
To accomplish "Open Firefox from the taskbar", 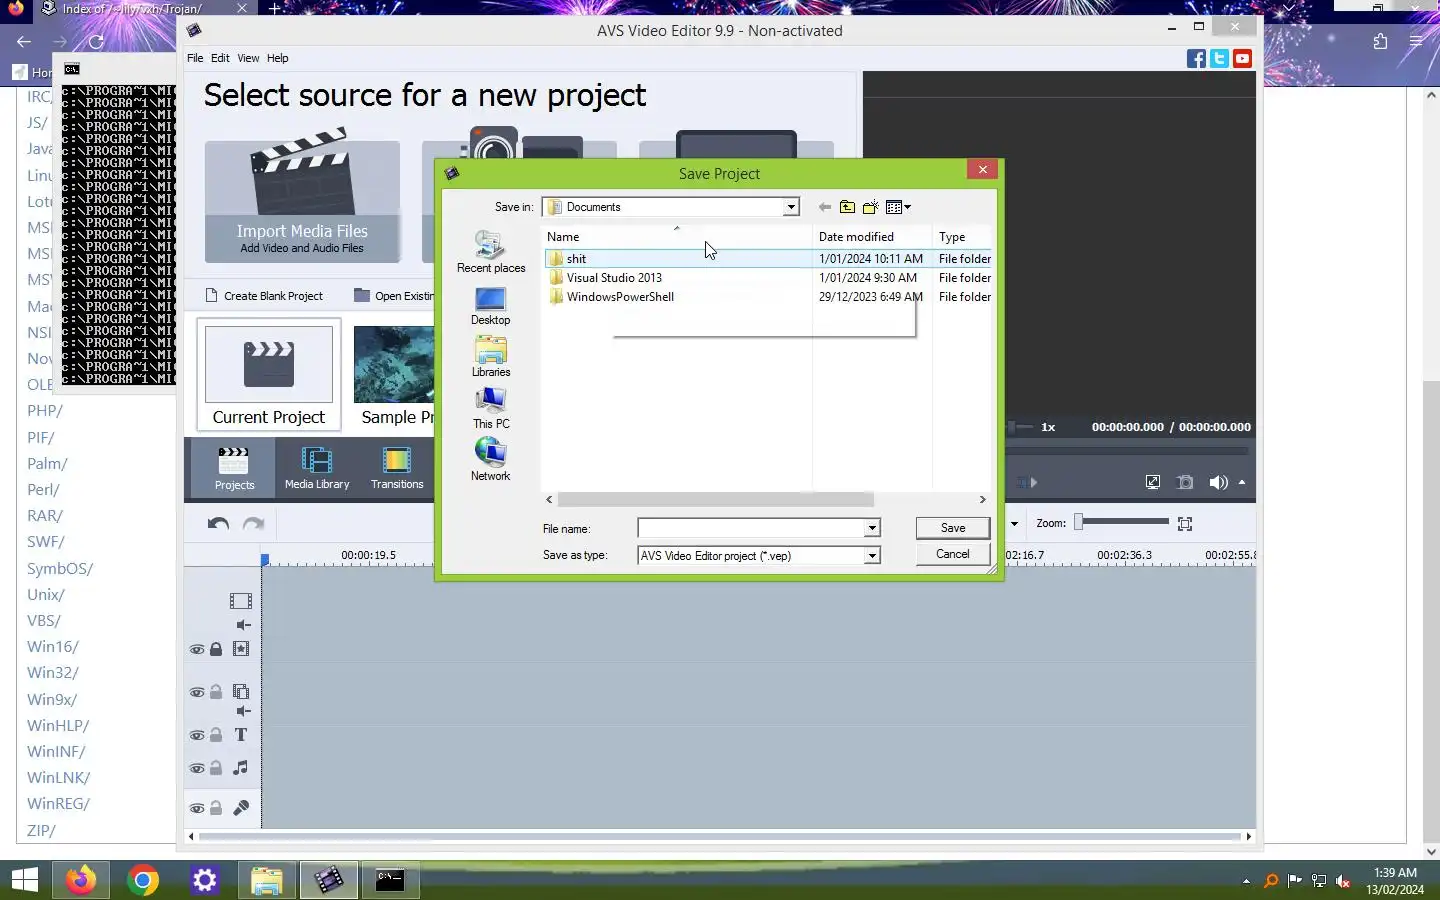I will tap(81, 880).
